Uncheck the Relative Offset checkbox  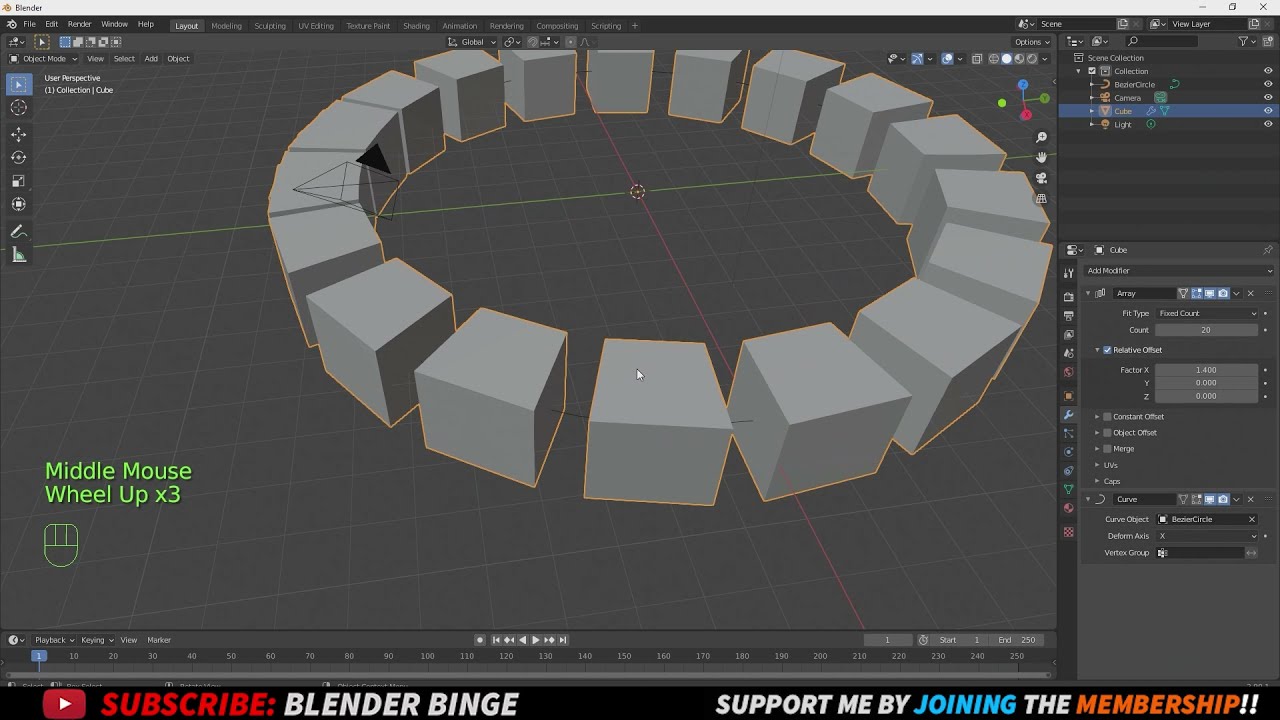tap(1107, 350)
